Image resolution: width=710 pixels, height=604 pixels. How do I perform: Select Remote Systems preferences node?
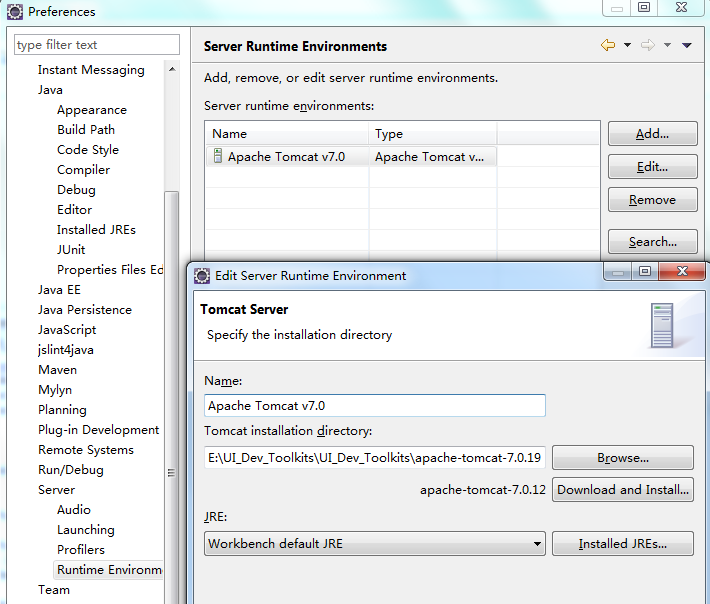(86, 450)
